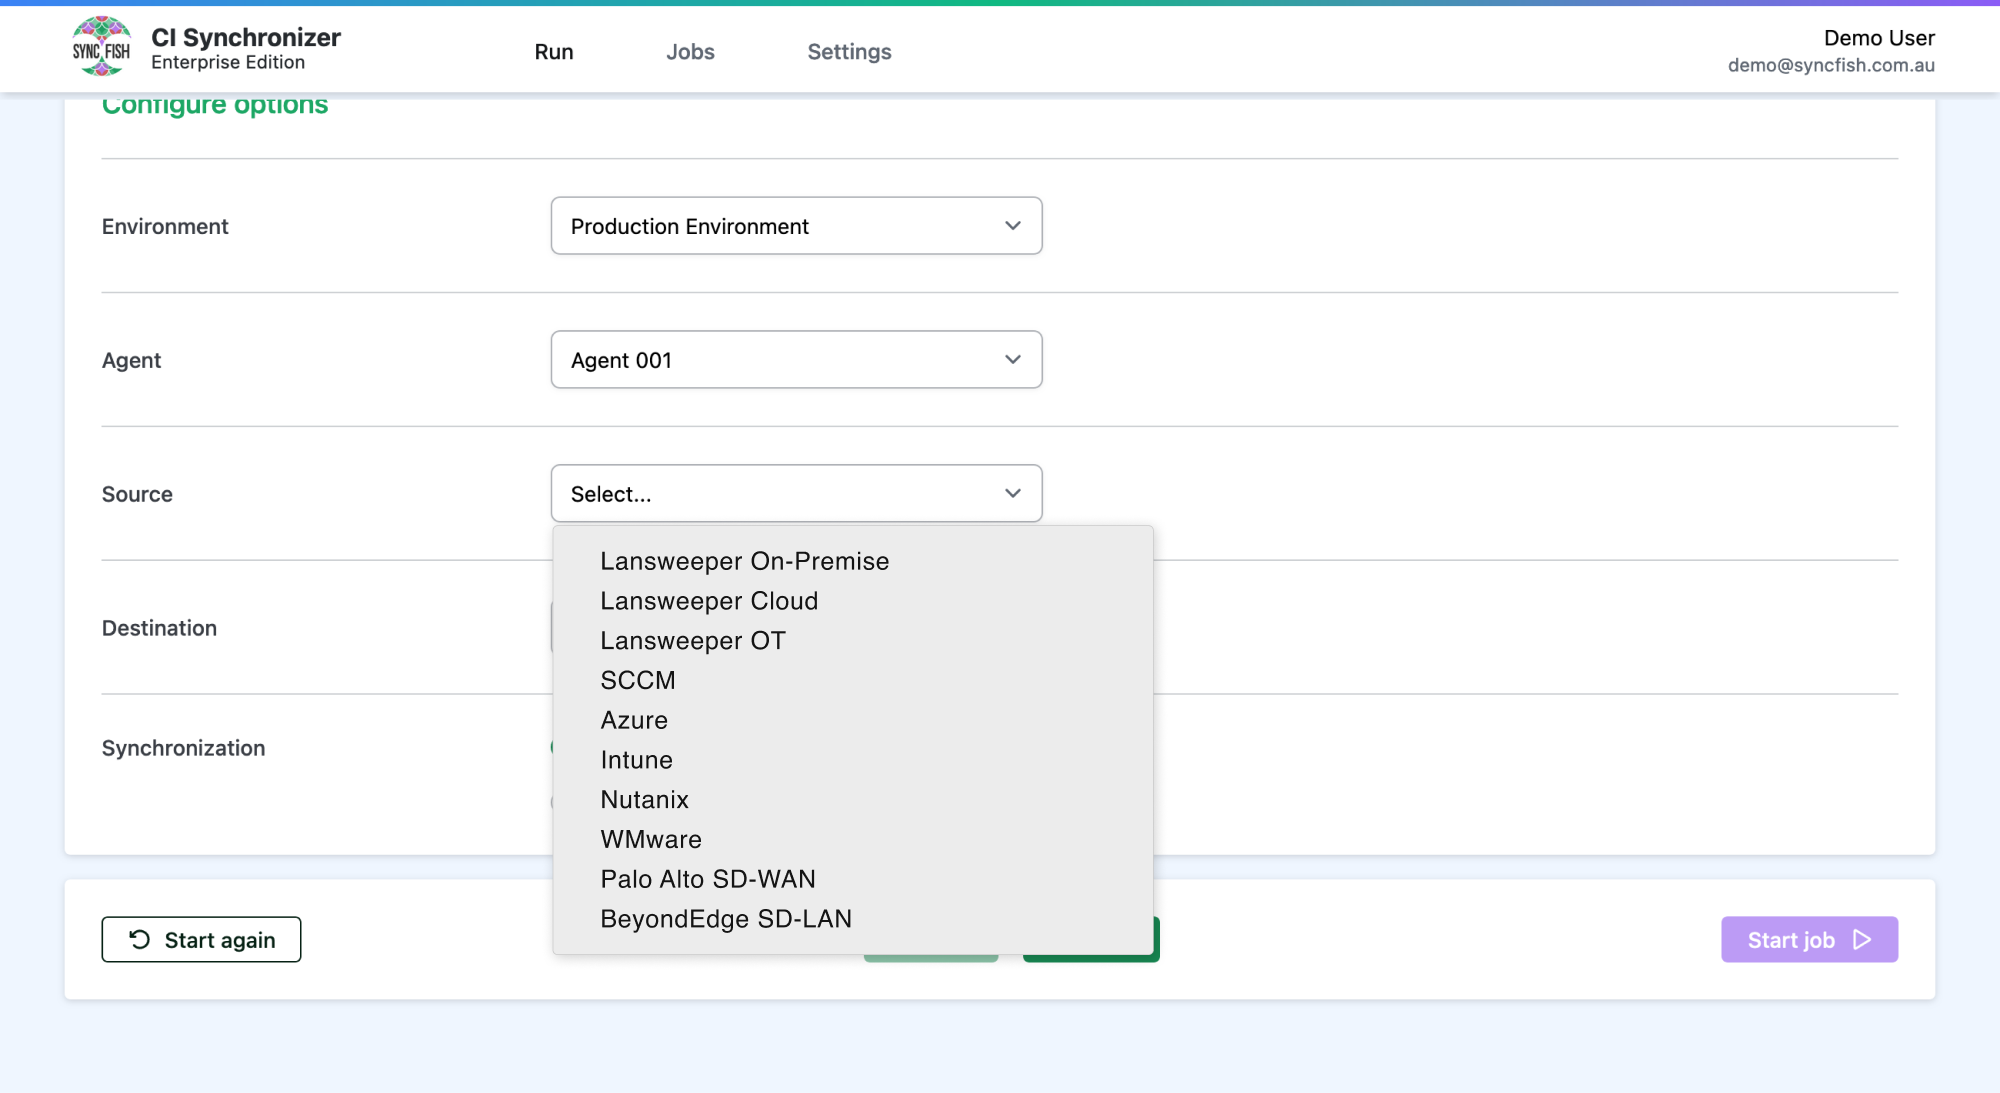Click the Environment field label
This screenshot has width=2000, height=1093.
tap(165, 226)
